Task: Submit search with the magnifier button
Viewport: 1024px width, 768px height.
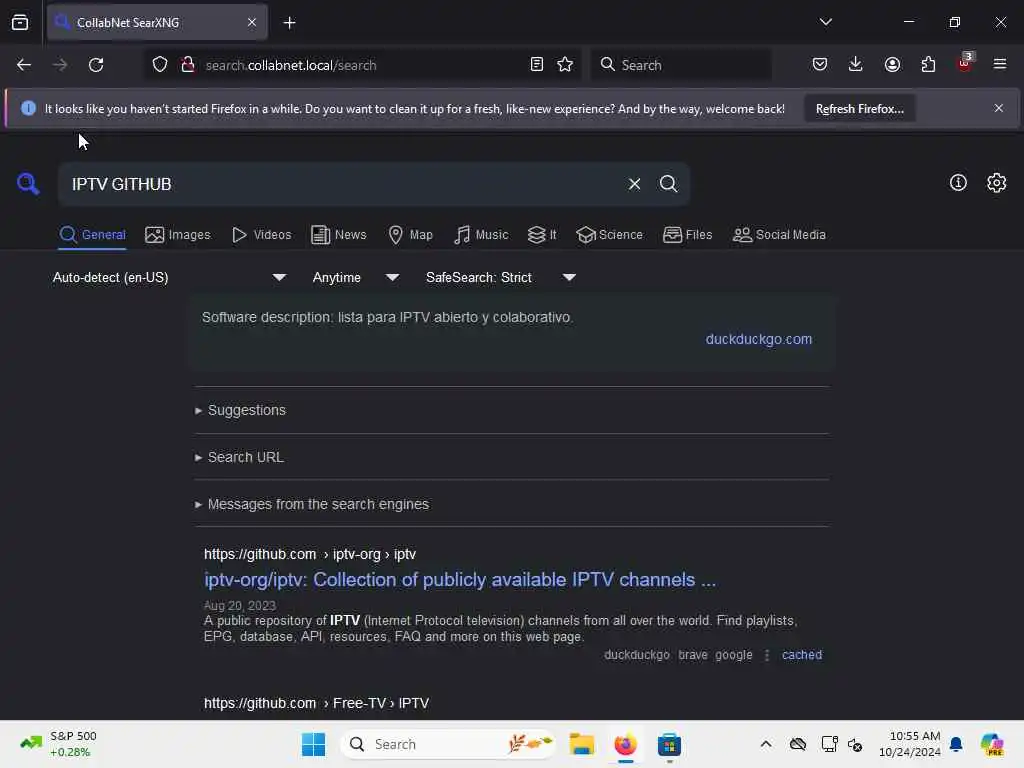Action: [668, 184]
